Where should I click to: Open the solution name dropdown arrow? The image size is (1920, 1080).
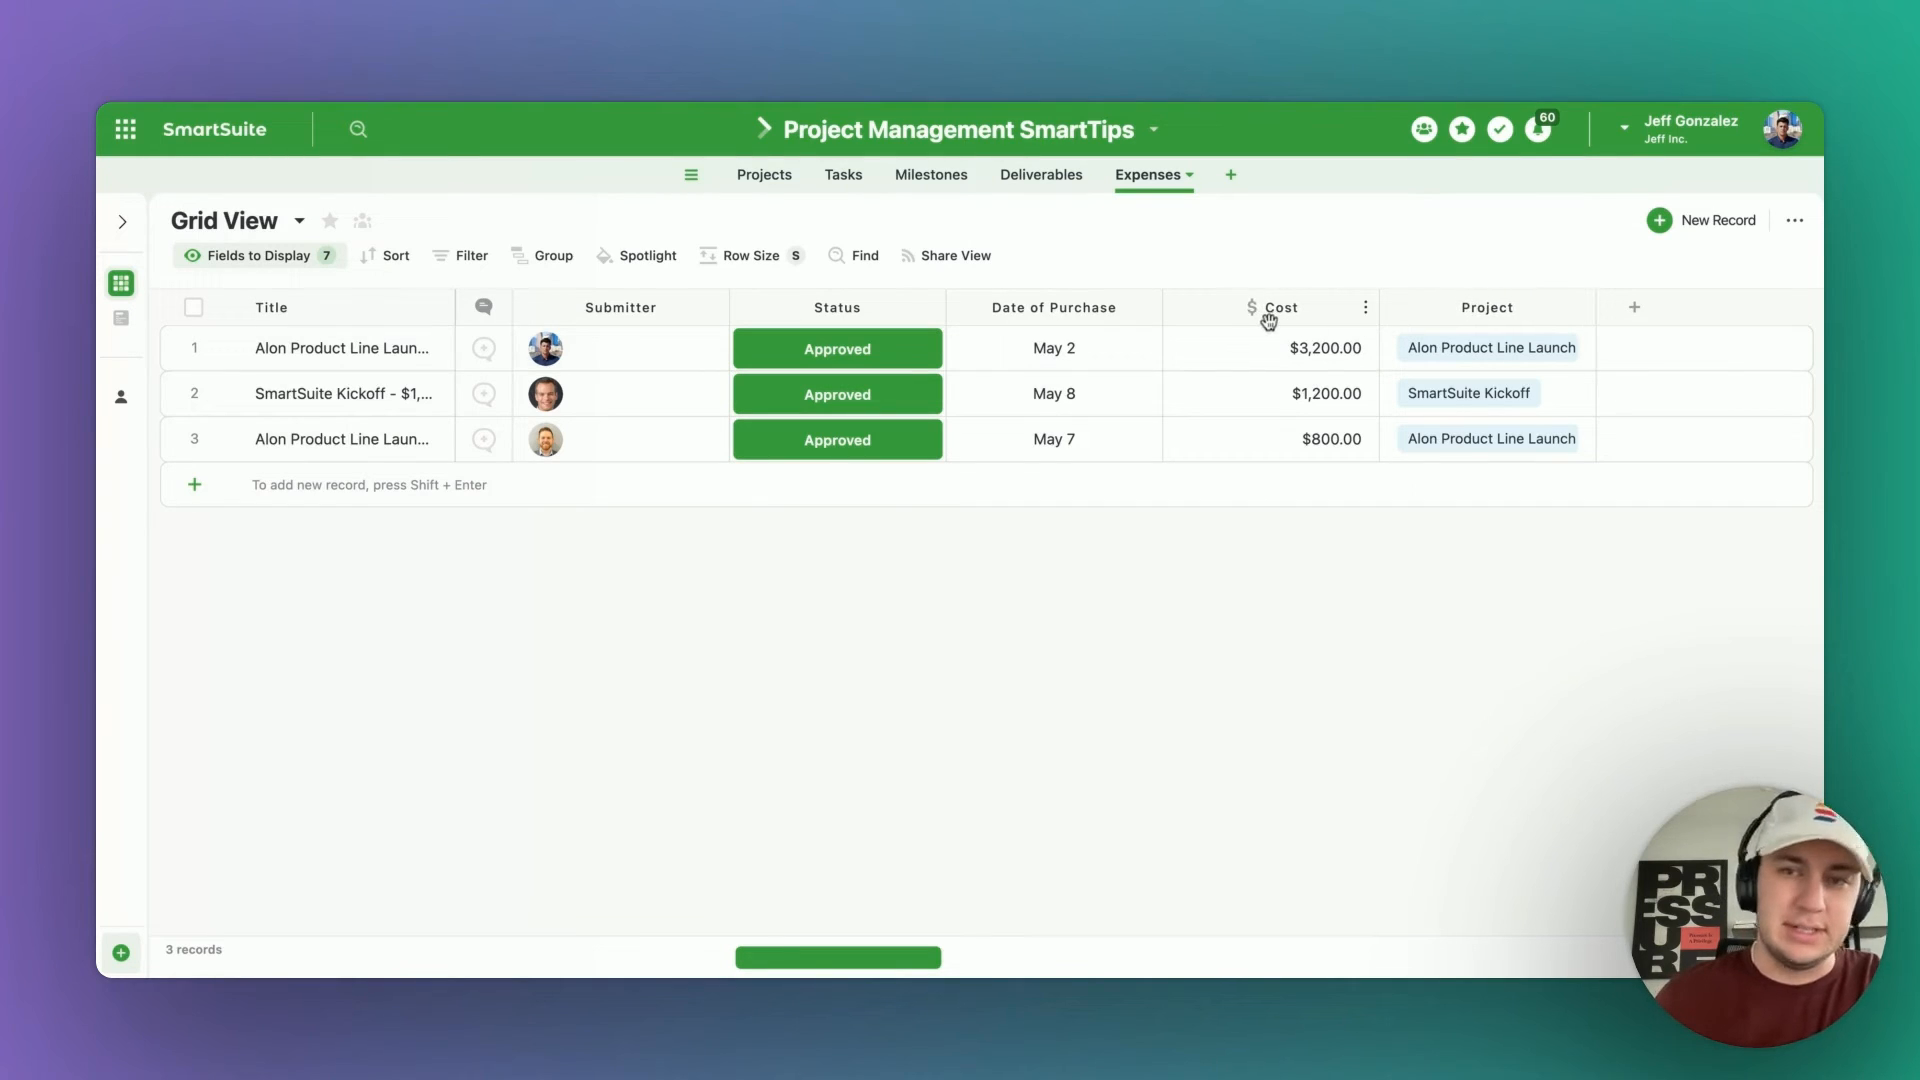tap(1154, 130)
